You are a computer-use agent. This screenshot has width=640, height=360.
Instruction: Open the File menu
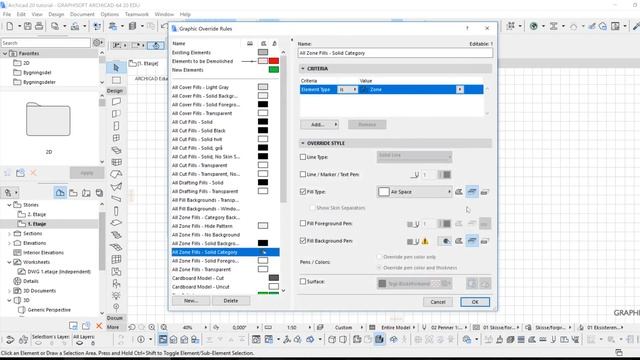click(7, 14)
